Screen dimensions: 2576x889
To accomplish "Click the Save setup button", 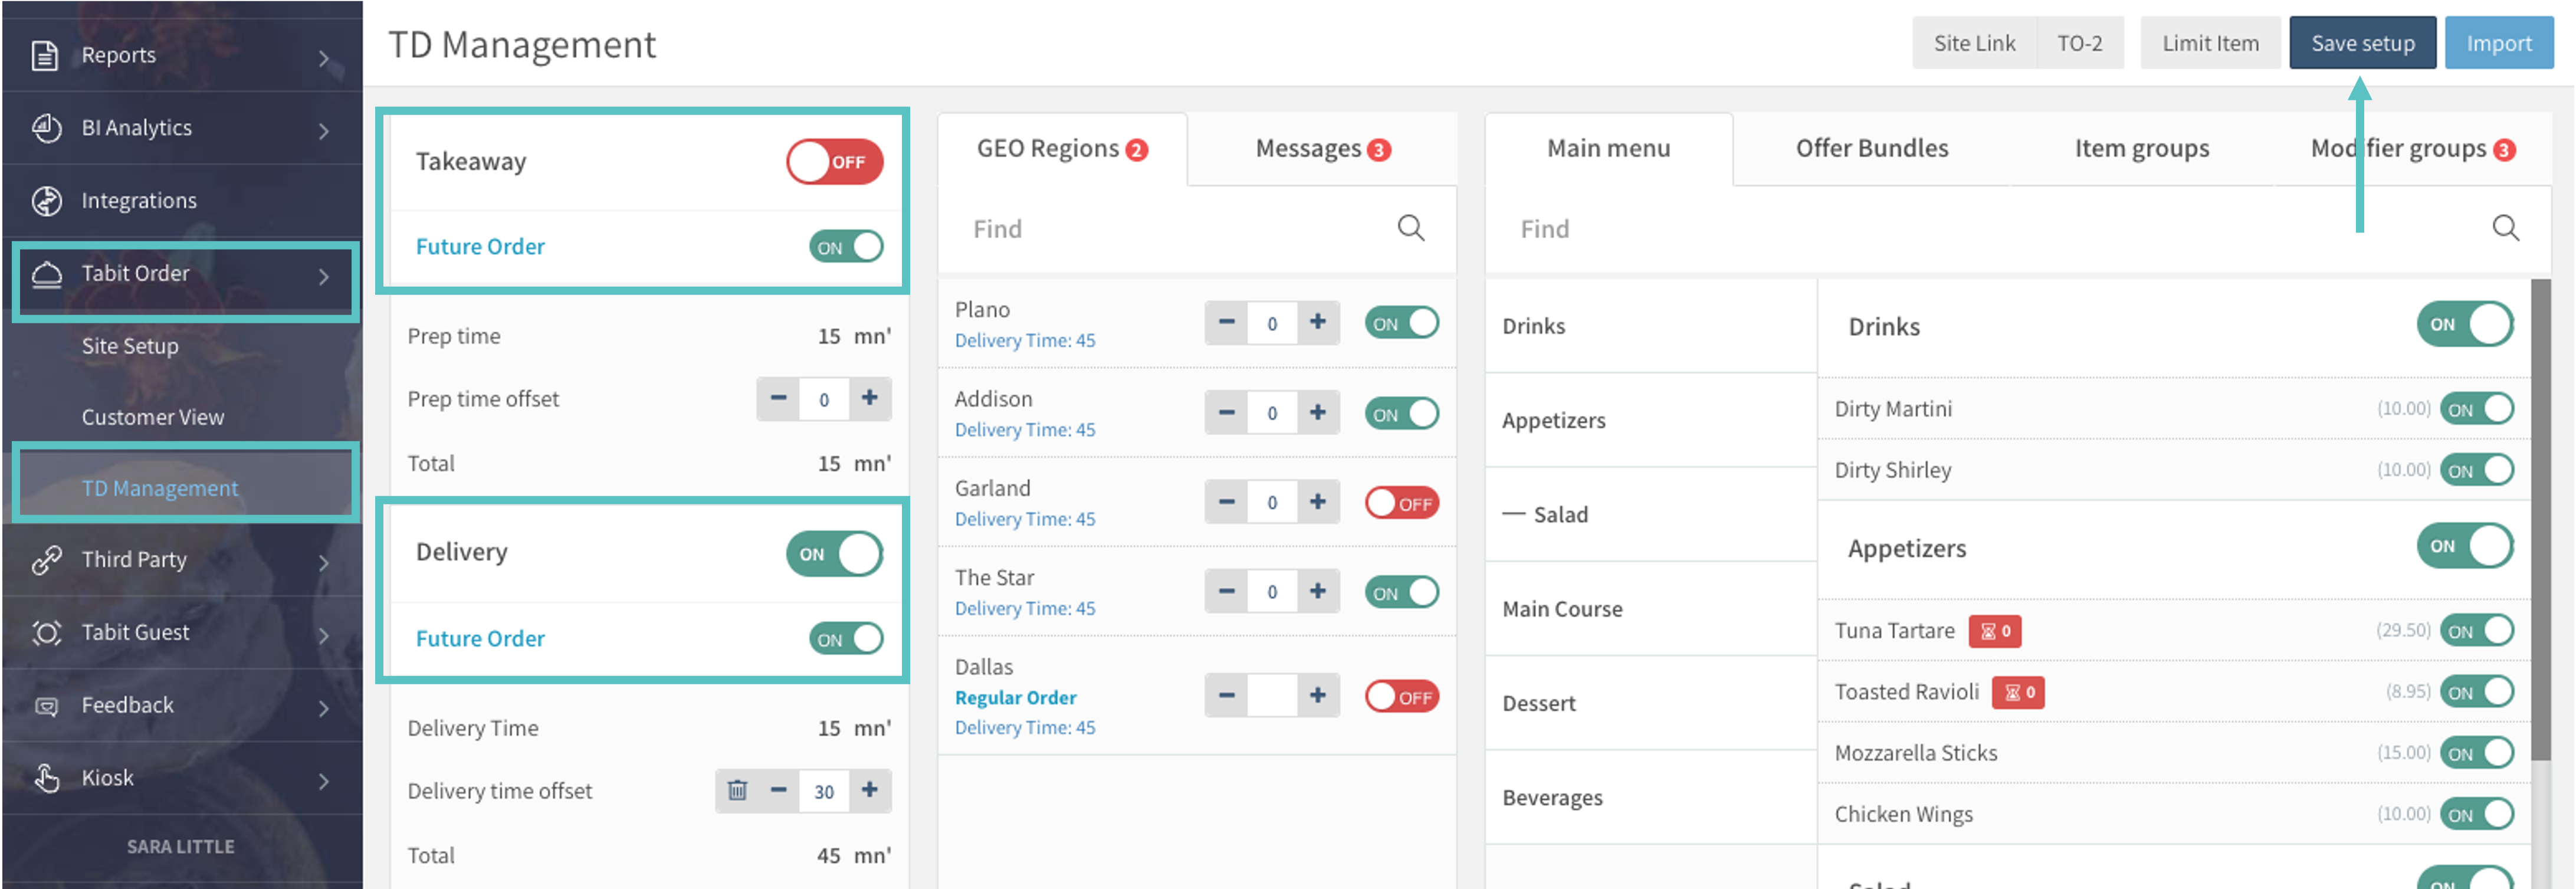I will coord(2362,43).
